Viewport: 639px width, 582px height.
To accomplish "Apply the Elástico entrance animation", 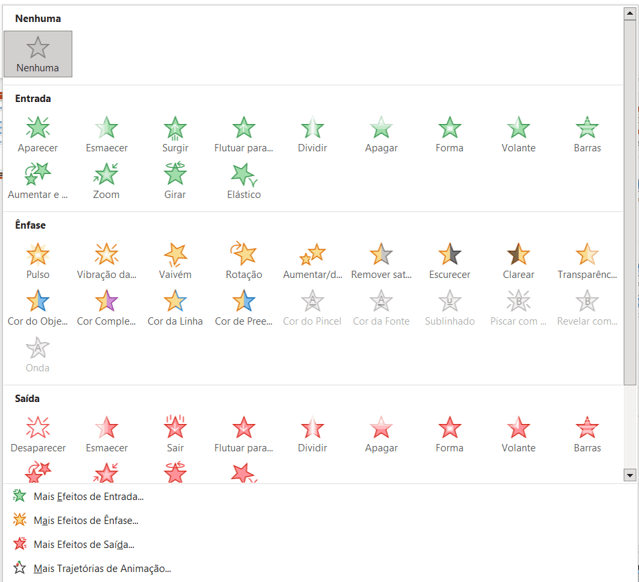I will pos(244,181).
